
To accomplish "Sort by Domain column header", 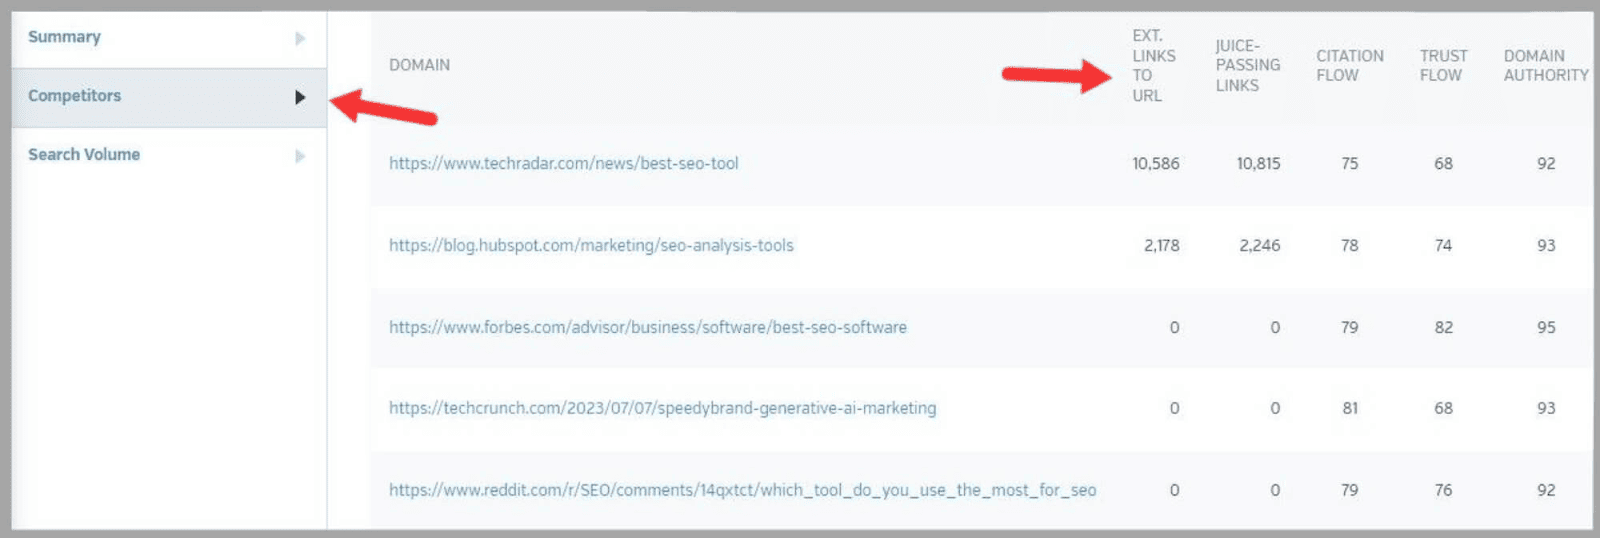I will (x=419, y=65).
